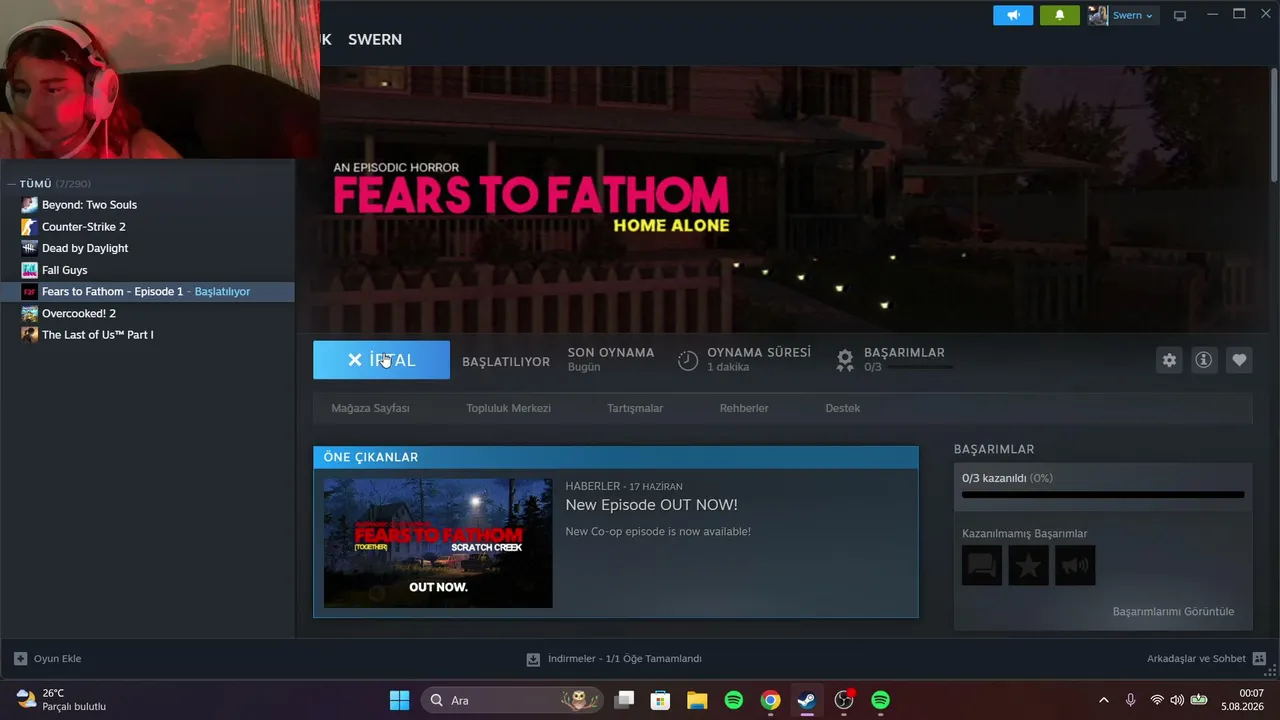Open the Scratch Creek news thumbnail
The height and width of the screenshot is (720, 1280).
coord(438,543)
